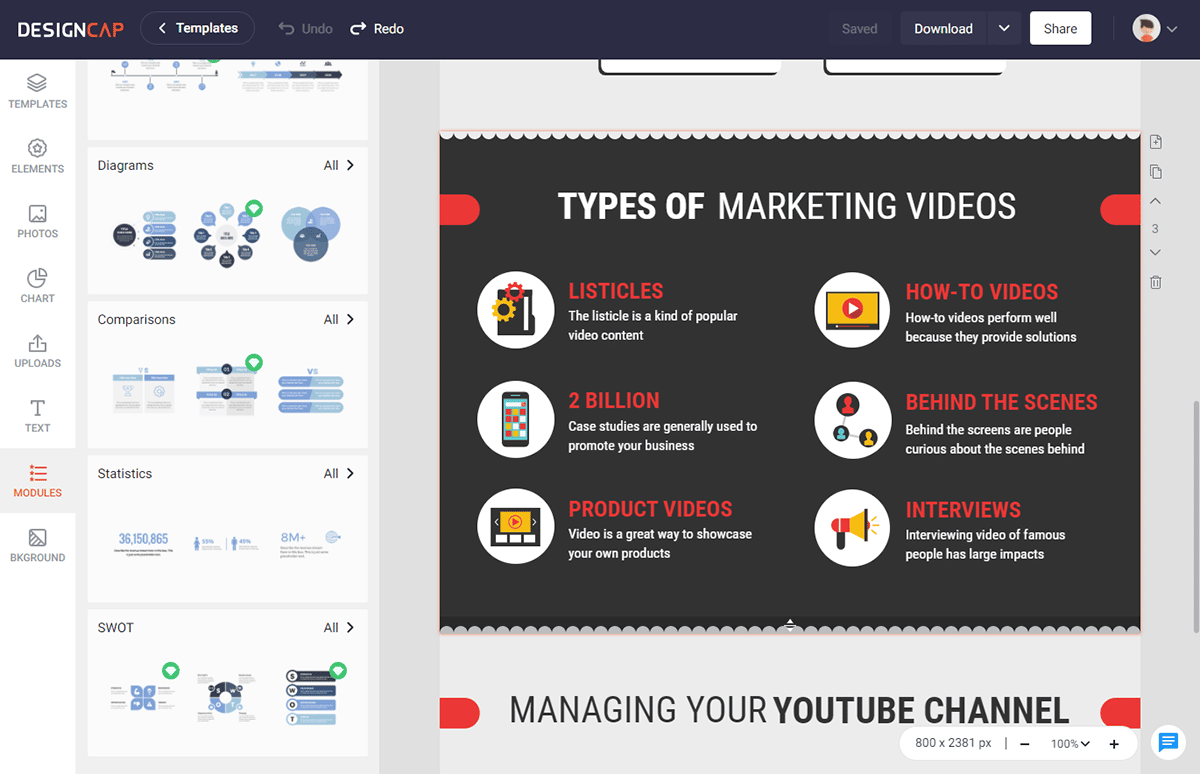1200x774 pixels.
Task: Open the chat support bubble
Action: (x=1167, y=742)
